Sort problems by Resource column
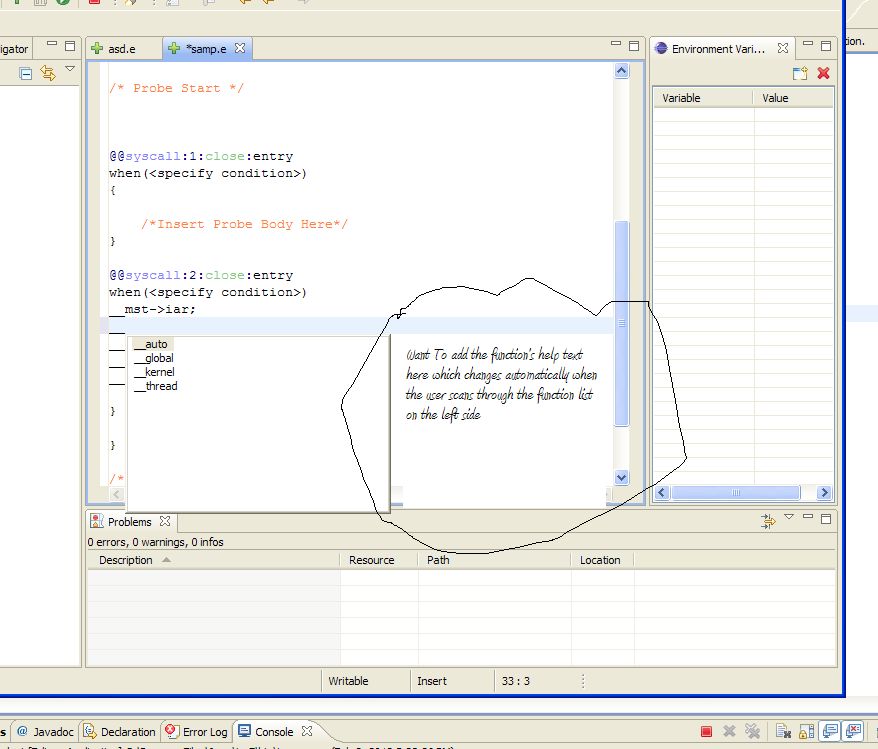The width and height of the screenshot is (878, 749). tap(379, 560)
